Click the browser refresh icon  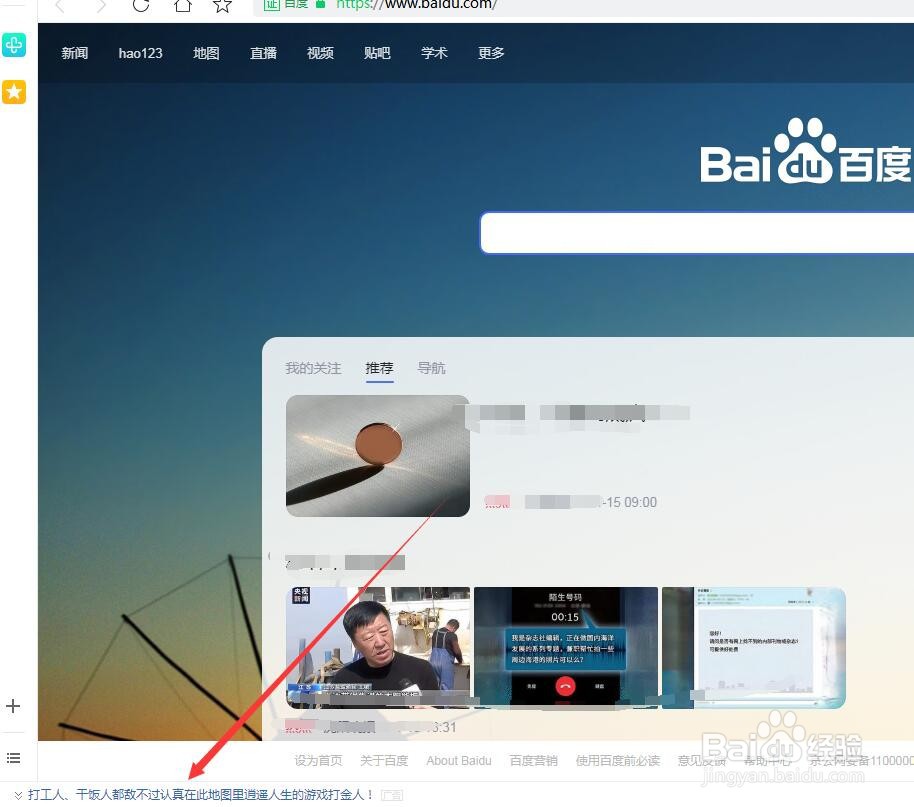(140, 5)
